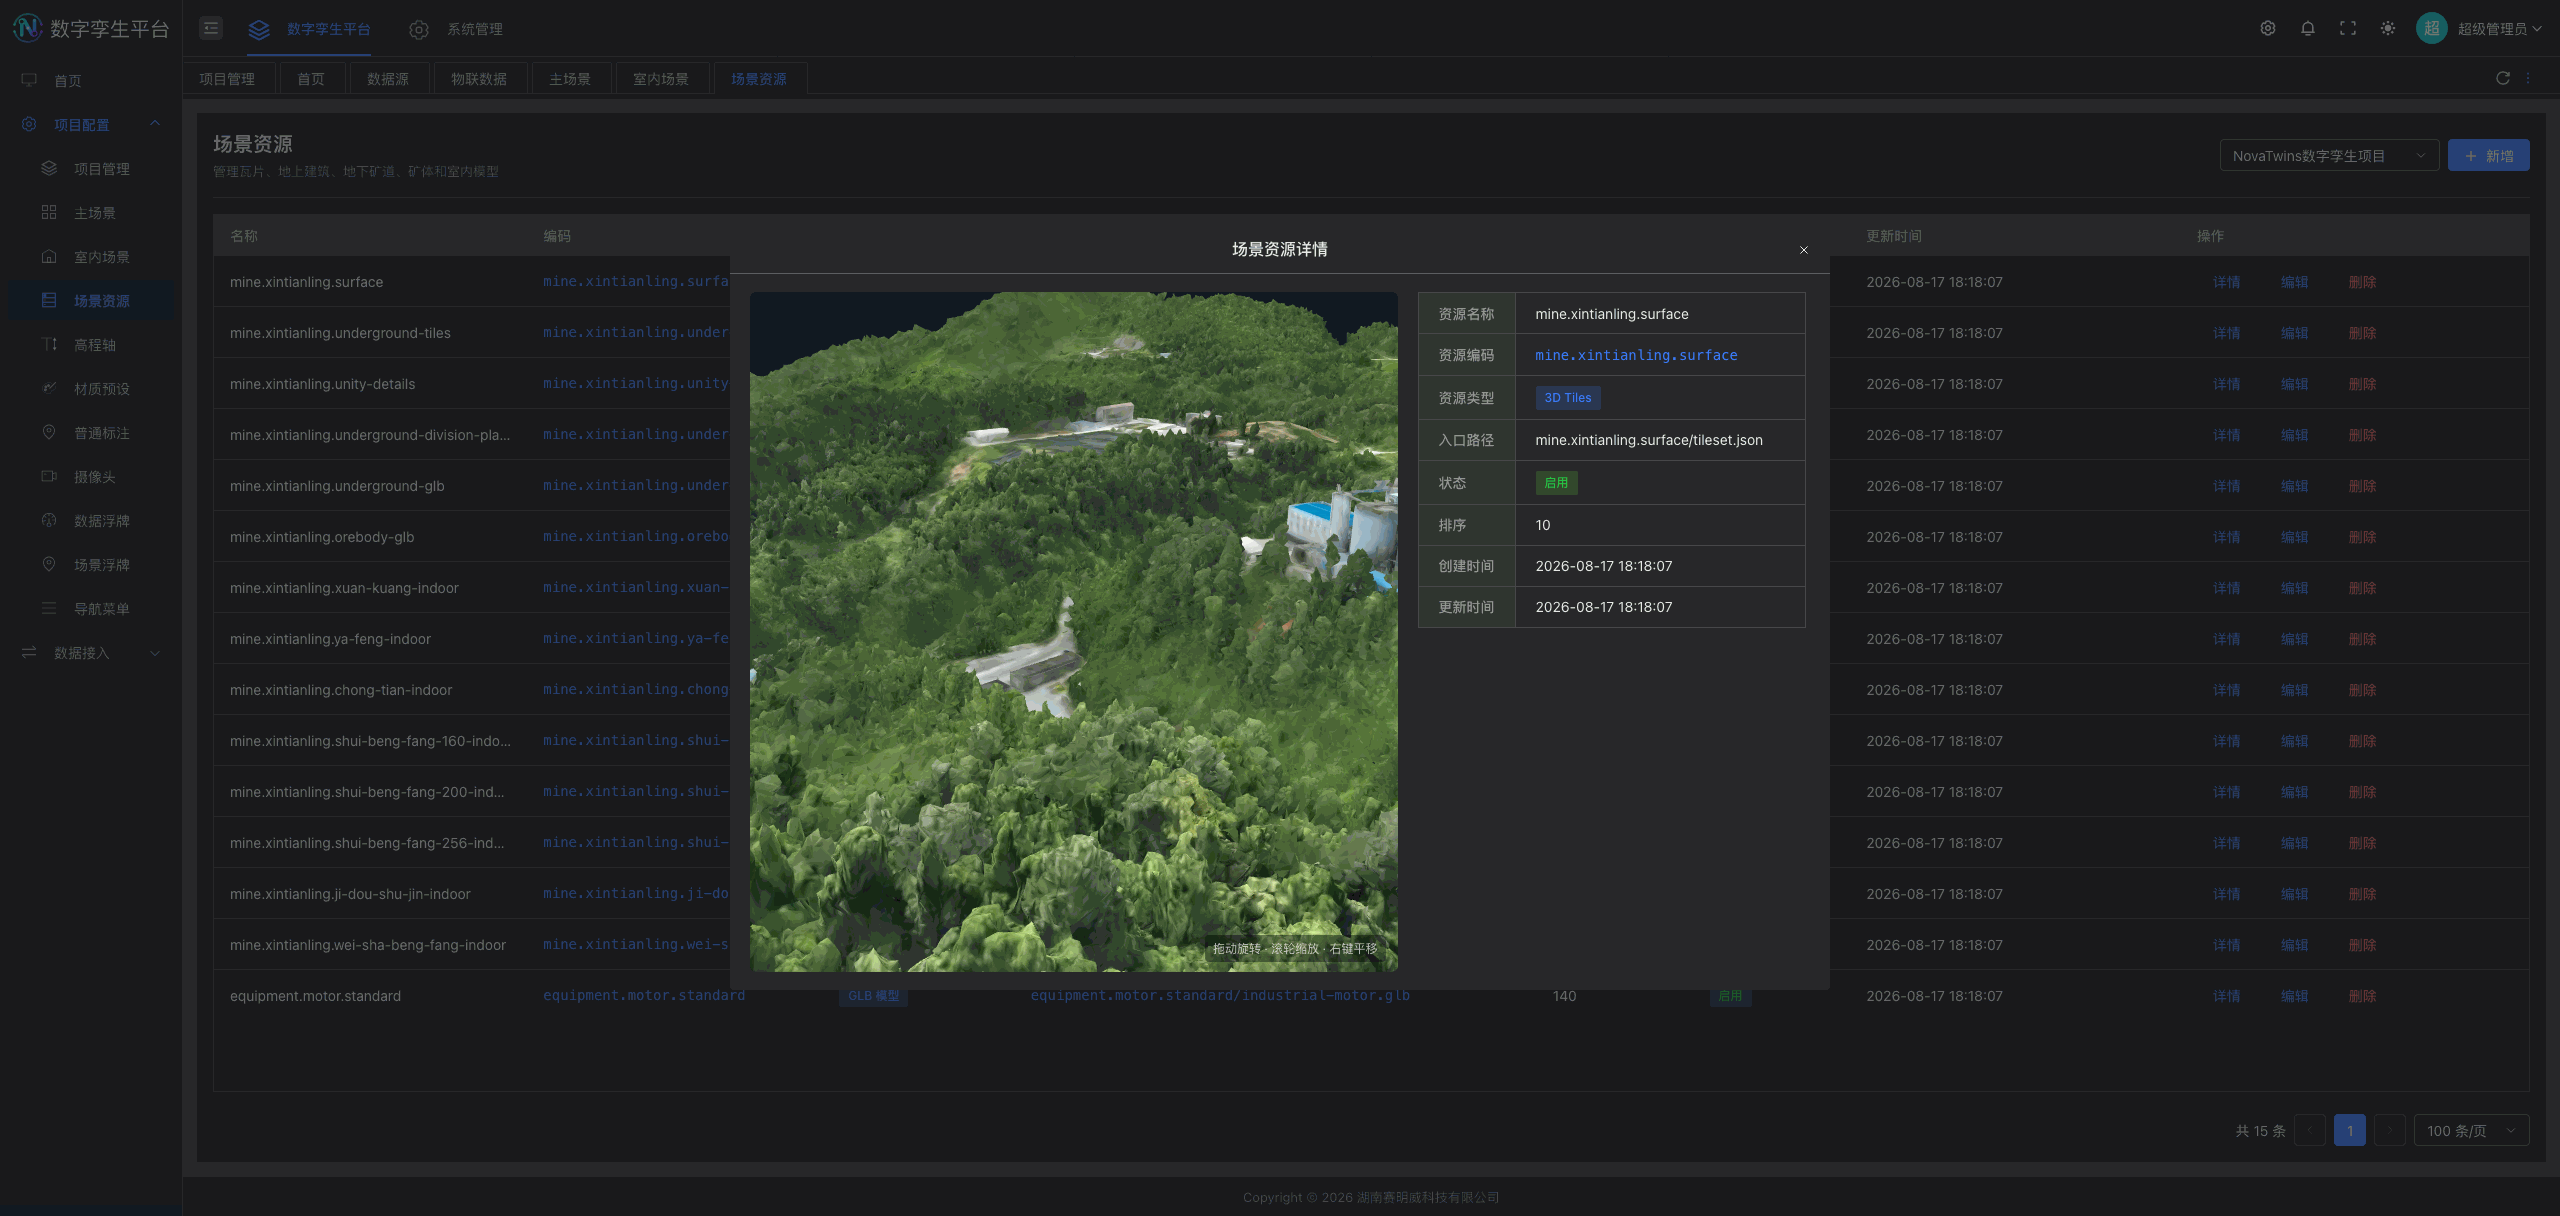2560x1216 pixels.
Task: Expand the 数据接入 menu group
Action: click(91, 652)
